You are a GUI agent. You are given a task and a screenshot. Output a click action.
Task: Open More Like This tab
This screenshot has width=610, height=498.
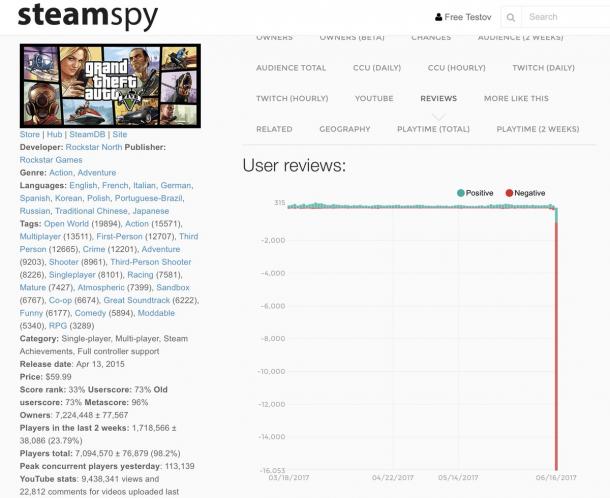pos(516,98)
